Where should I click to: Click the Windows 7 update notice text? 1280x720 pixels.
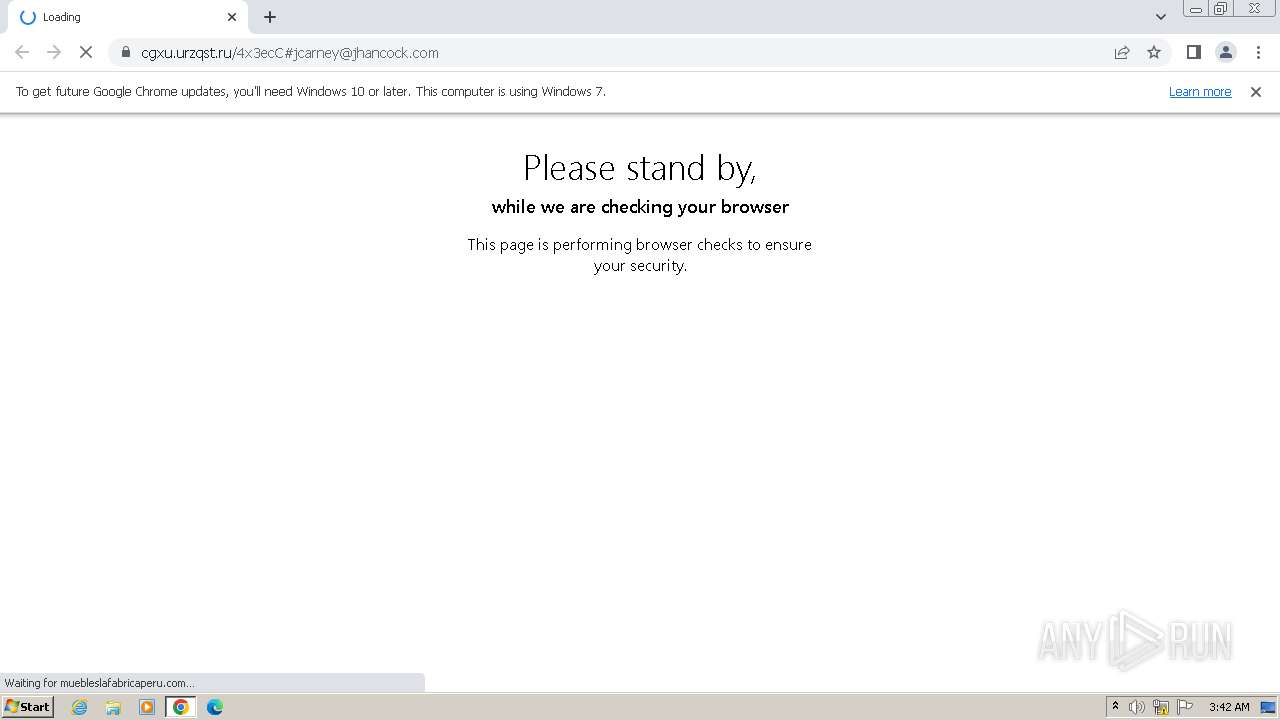(x=311, y=91)
